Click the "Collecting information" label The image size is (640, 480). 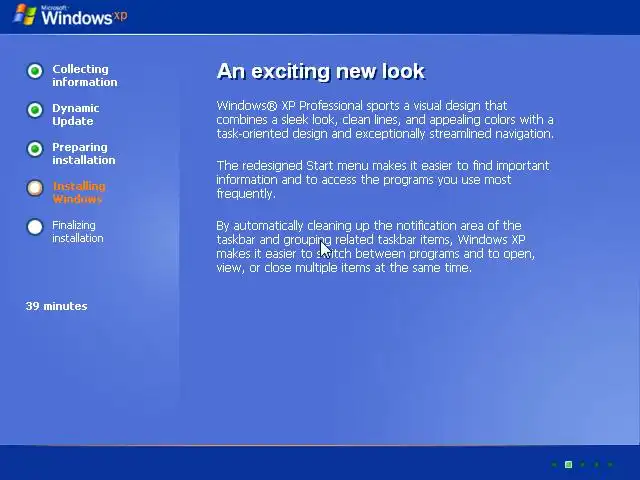click(84, 76)
